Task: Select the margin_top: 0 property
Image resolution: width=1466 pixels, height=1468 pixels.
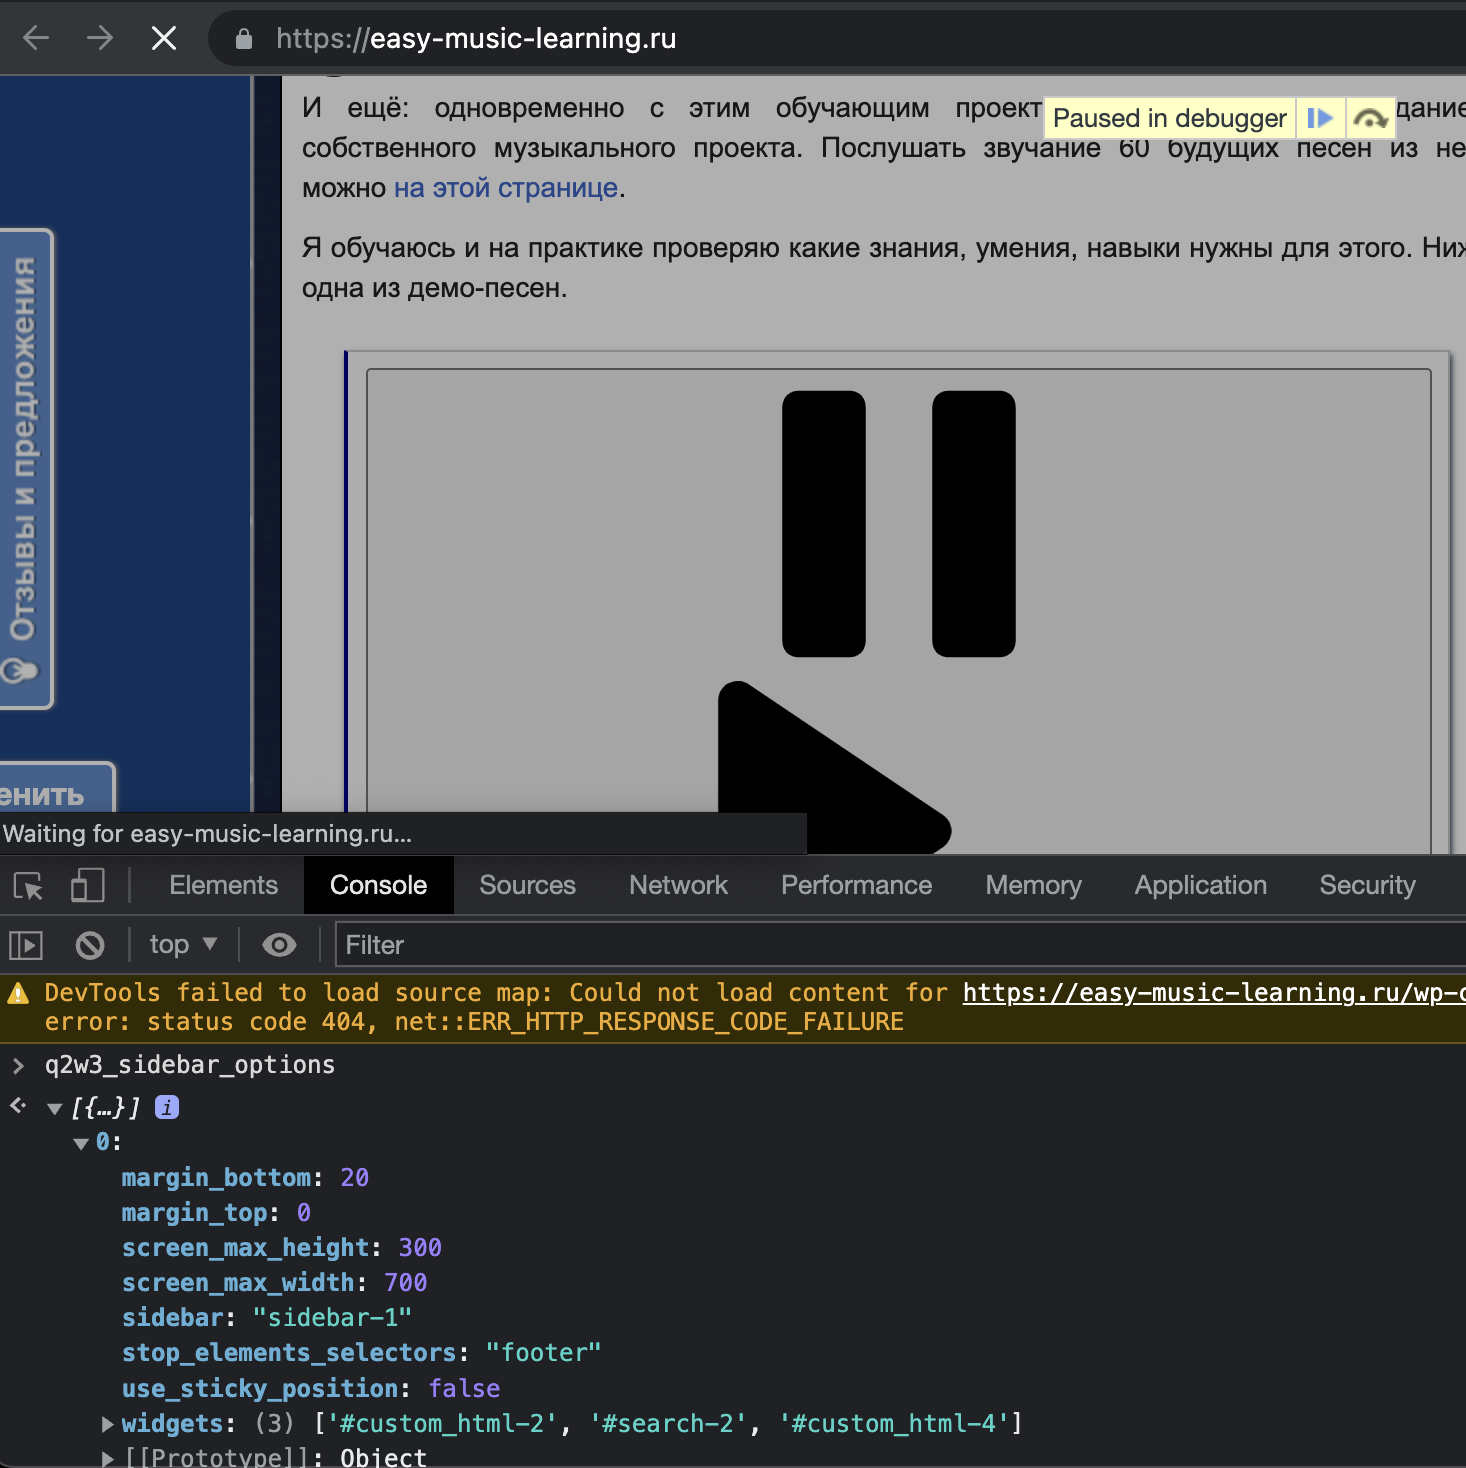Action: 216,1213
